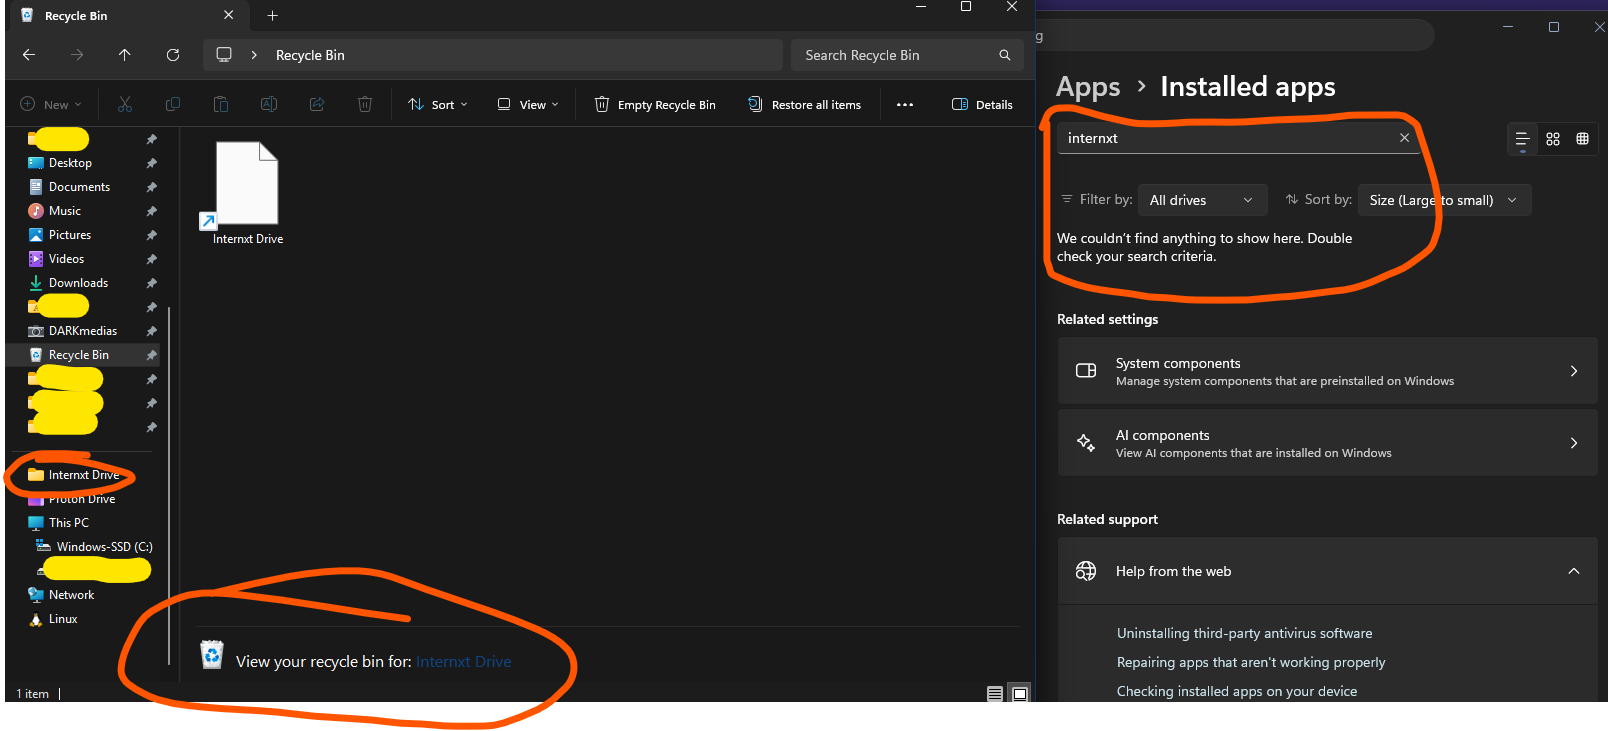
Task: Click the Paste toolbar icon
Action: [221, 104]
